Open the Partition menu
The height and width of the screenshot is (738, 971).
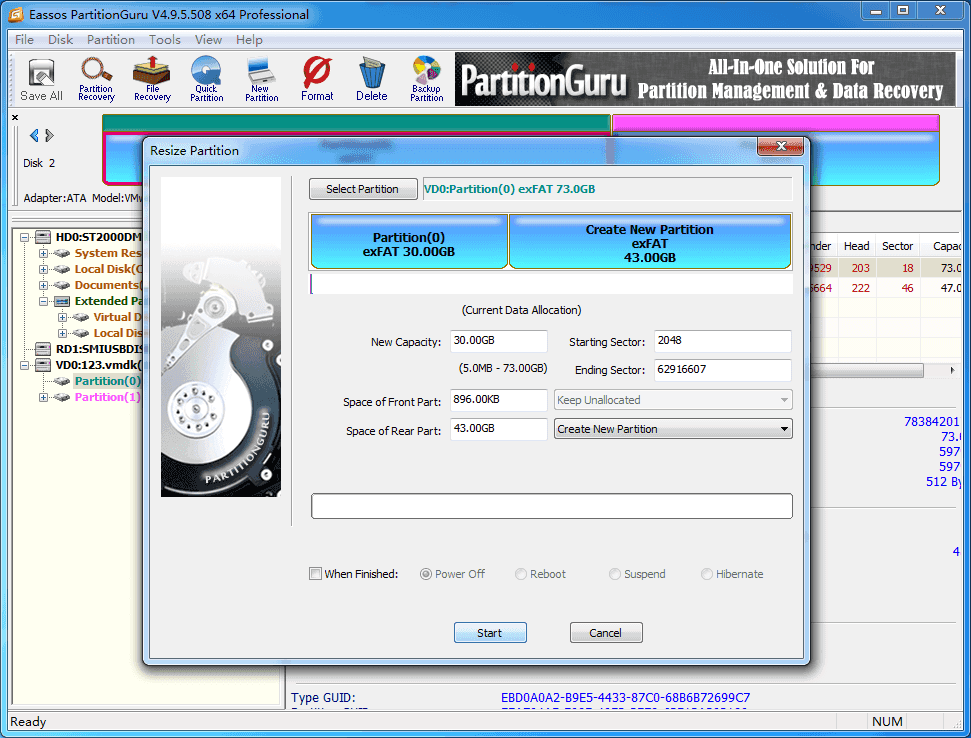pyautogui.click(x=111, y=40)
